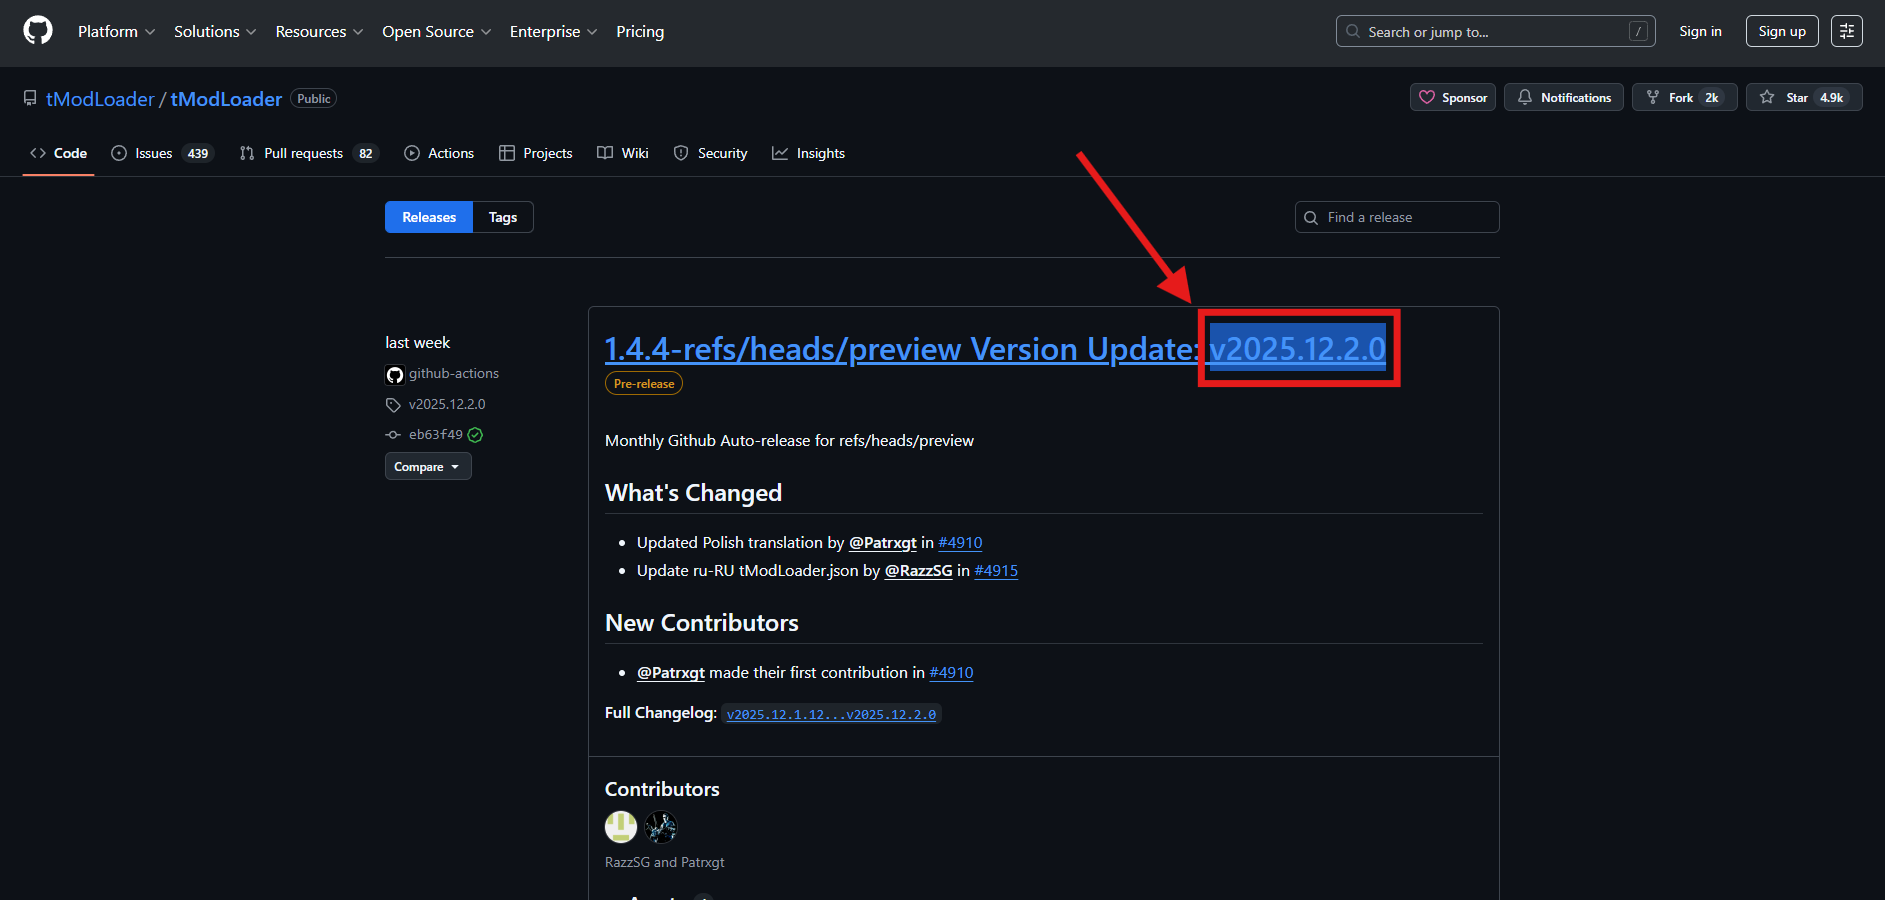Screen dimensions: 1885x900
Task: Click the green commit status check icon
Action: pos(476,435)
